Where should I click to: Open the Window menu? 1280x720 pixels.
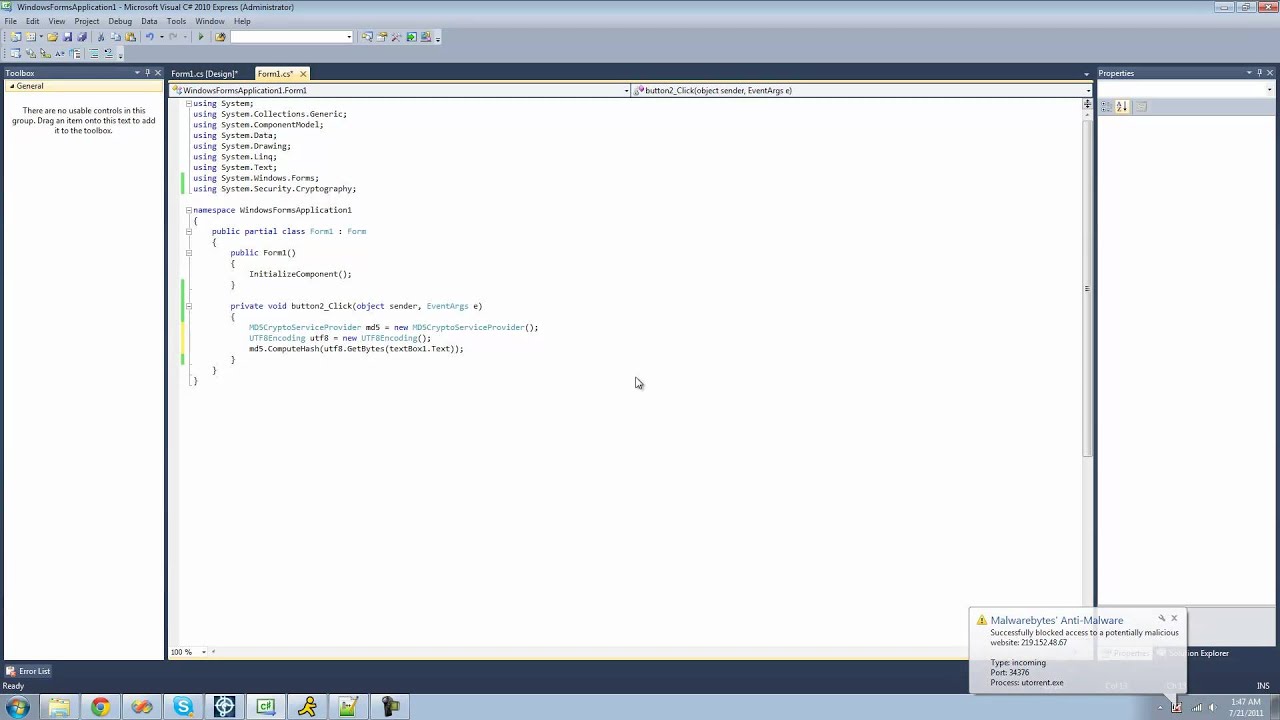tap(210, 21)
